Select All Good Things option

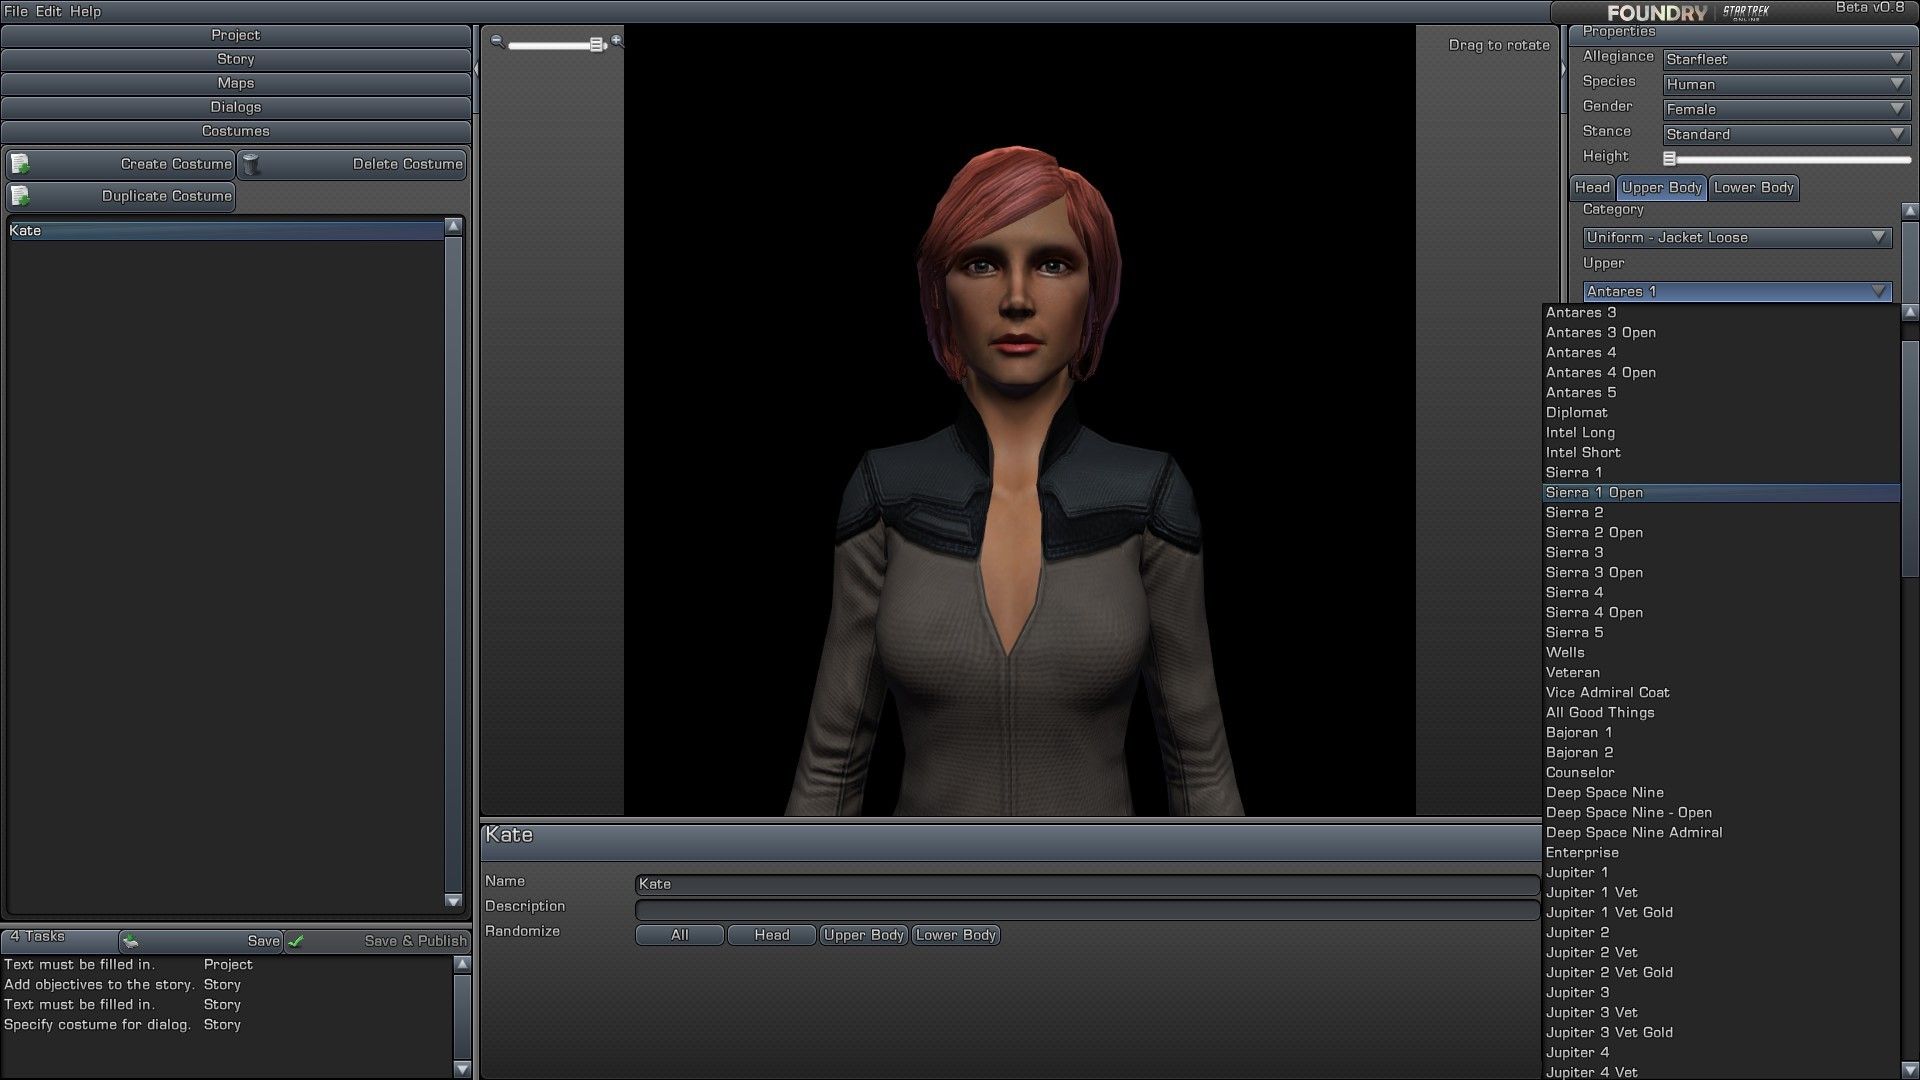click(1720, 713)
